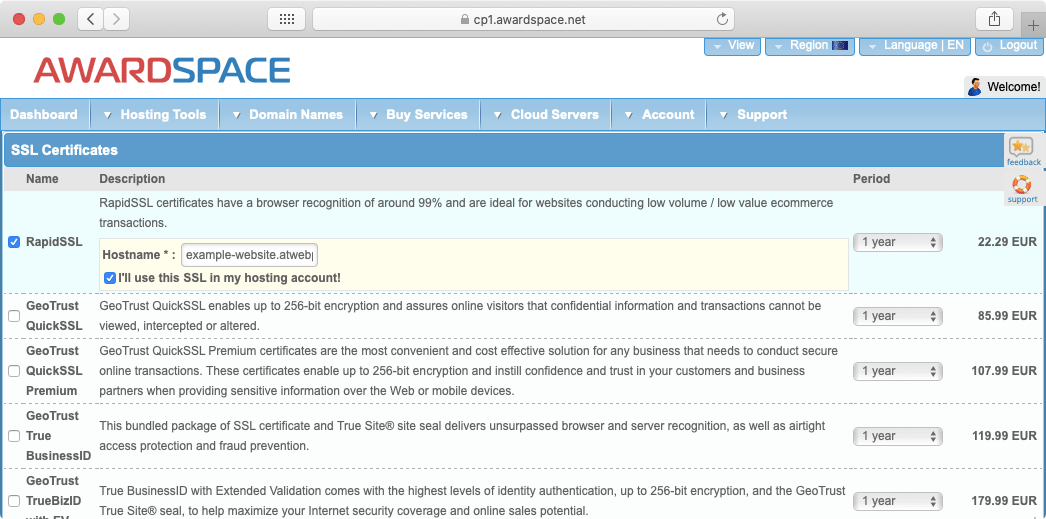Open RapidSSL period dropdown
Image resolution: width=1046 pixels, height=519 pixels.
coord(897,242)
